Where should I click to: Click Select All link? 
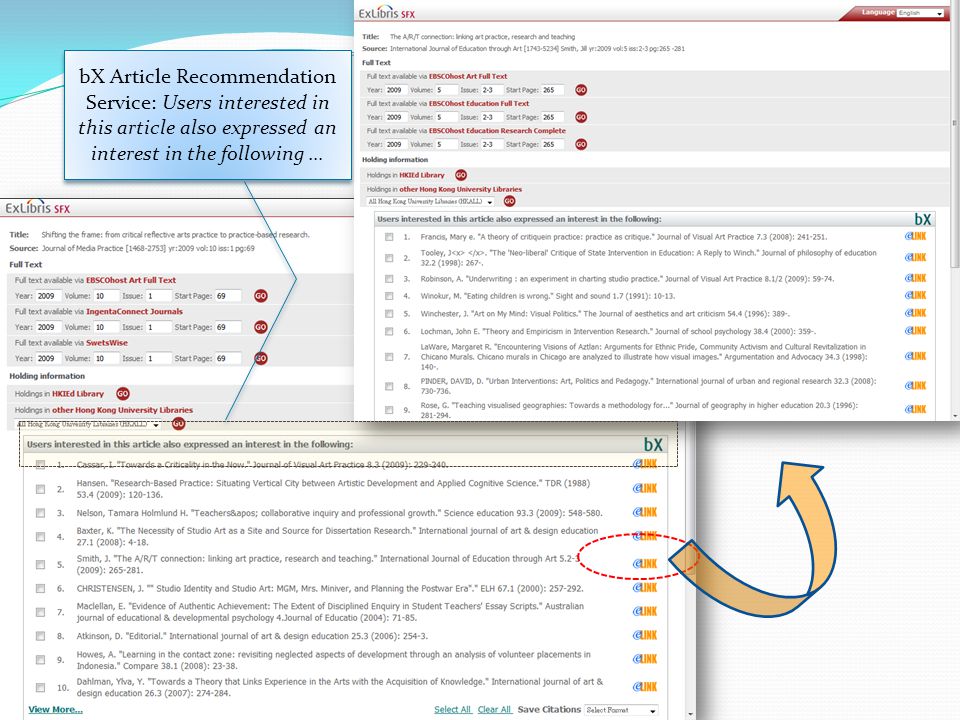tap(452, 710)
